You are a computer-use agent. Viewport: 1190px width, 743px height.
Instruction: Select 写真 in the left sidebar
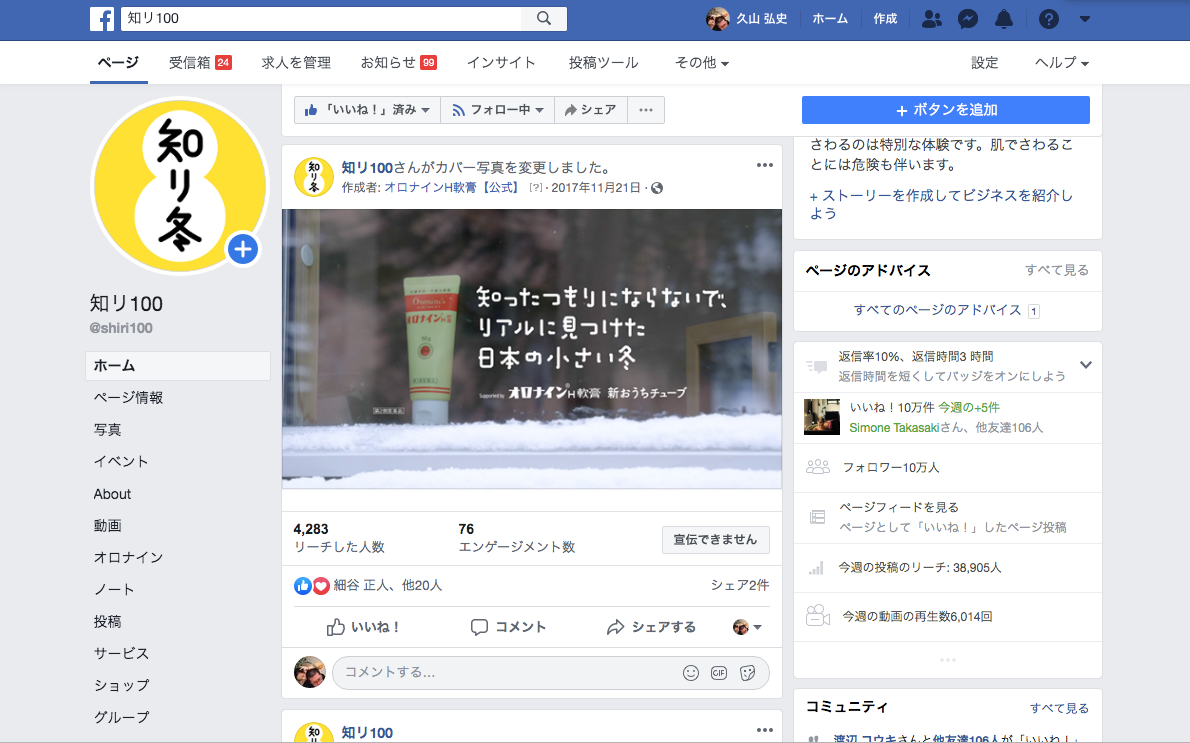(x=108, y=430)
